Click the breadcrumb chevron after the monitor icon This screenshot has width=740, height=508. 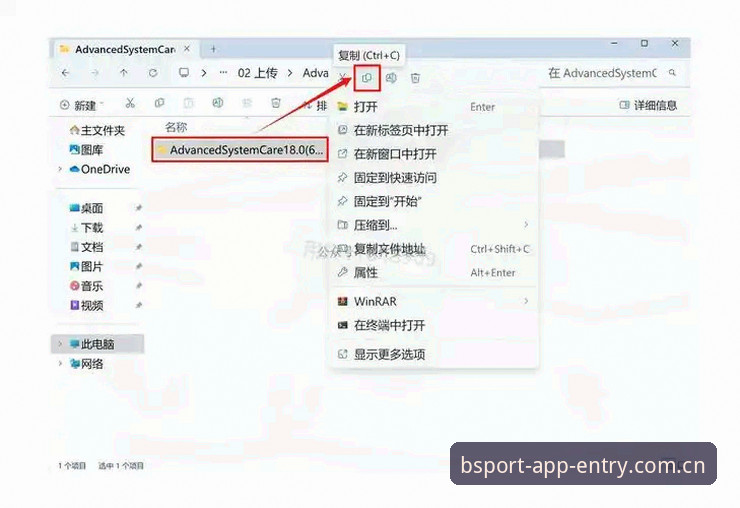[204, 73]
